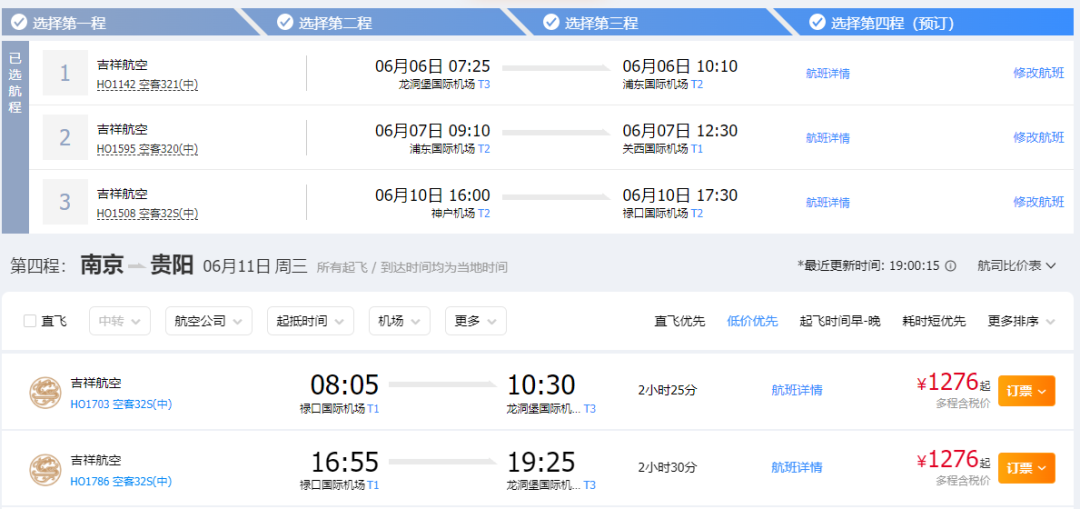
Task: Click the checkmark icon beside 选择第四程
Action: coord(817,23)
